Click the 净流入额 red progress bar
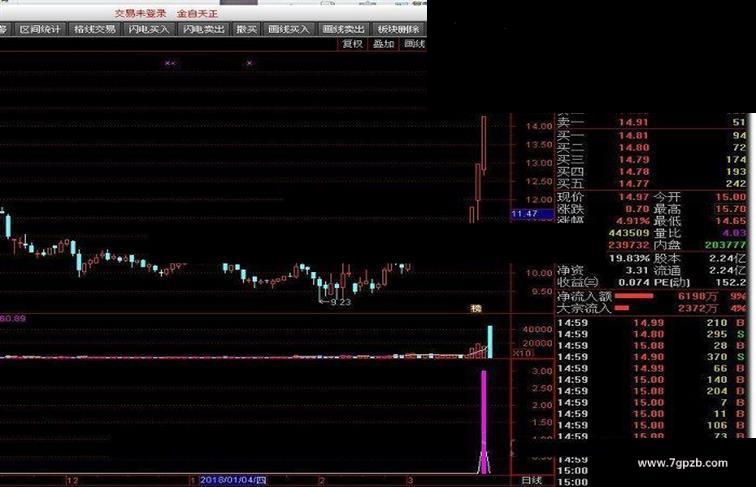756x487 pixels. pos(634,296)
